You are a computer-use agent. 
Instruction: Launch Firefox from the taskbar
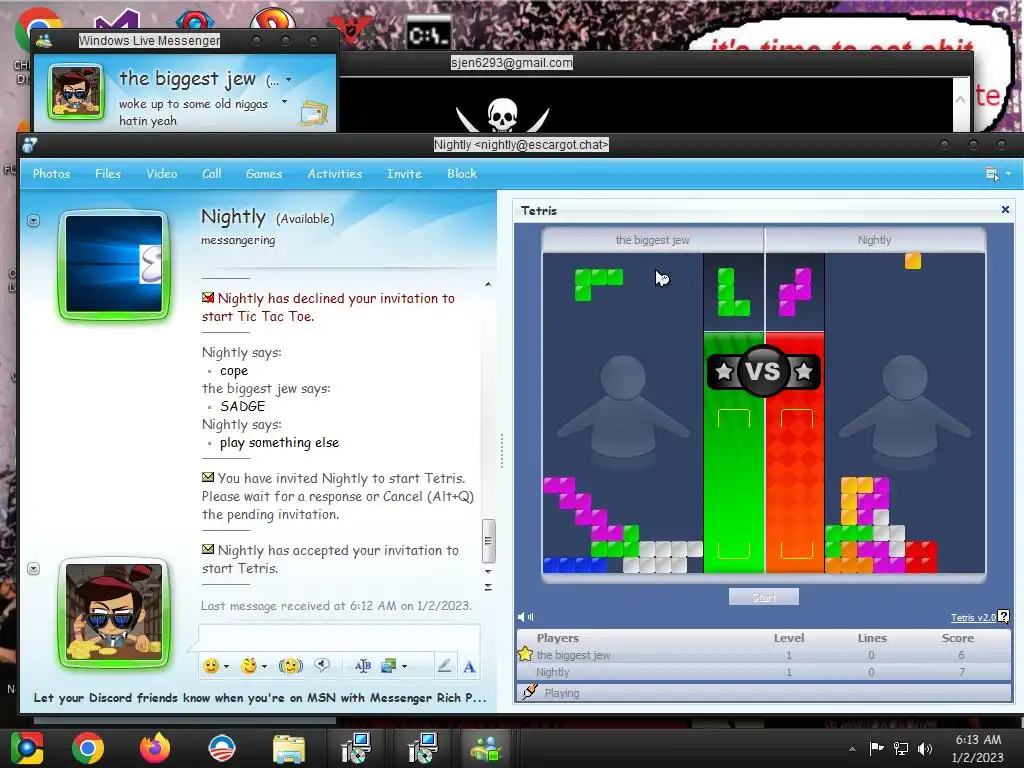point(155,748)
